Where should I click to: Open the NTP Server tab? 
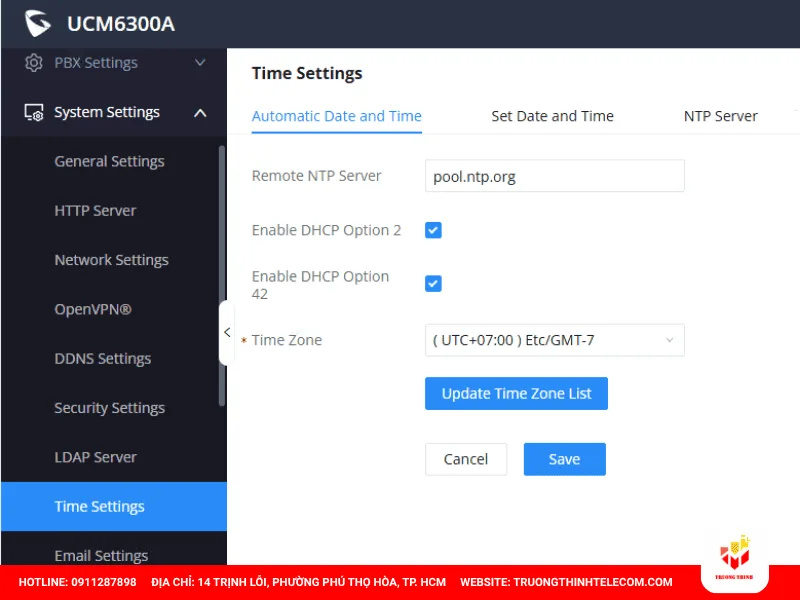coord(720,116)
